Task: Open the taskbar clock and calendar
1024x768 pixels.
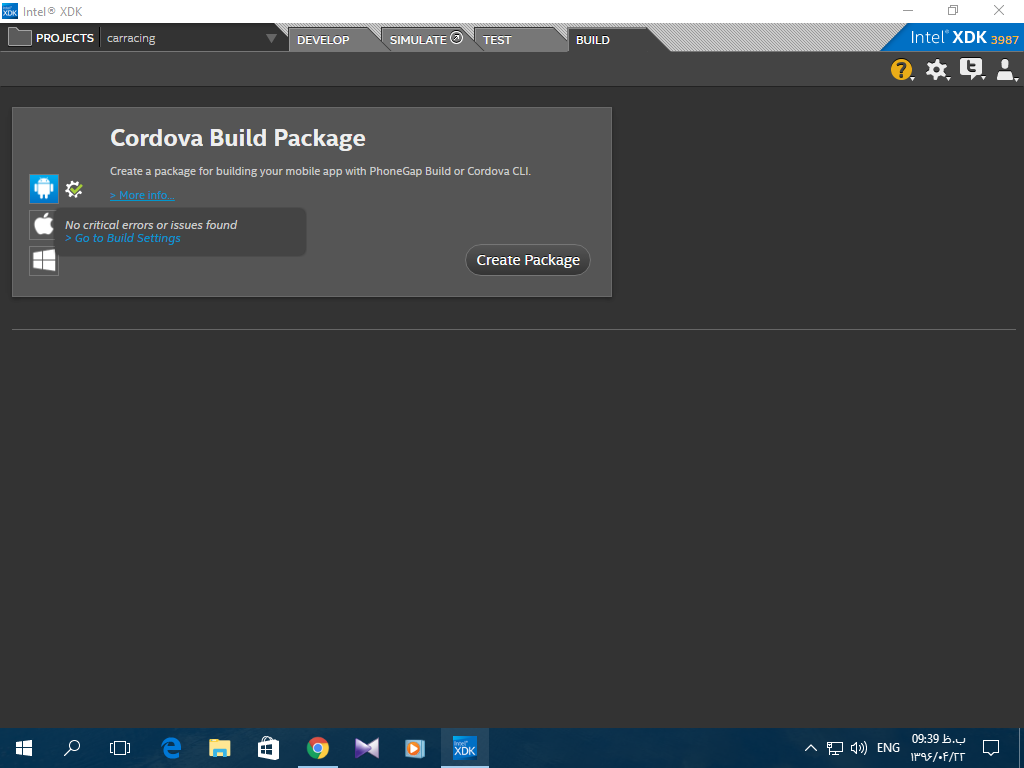Action: coord(938,748)
